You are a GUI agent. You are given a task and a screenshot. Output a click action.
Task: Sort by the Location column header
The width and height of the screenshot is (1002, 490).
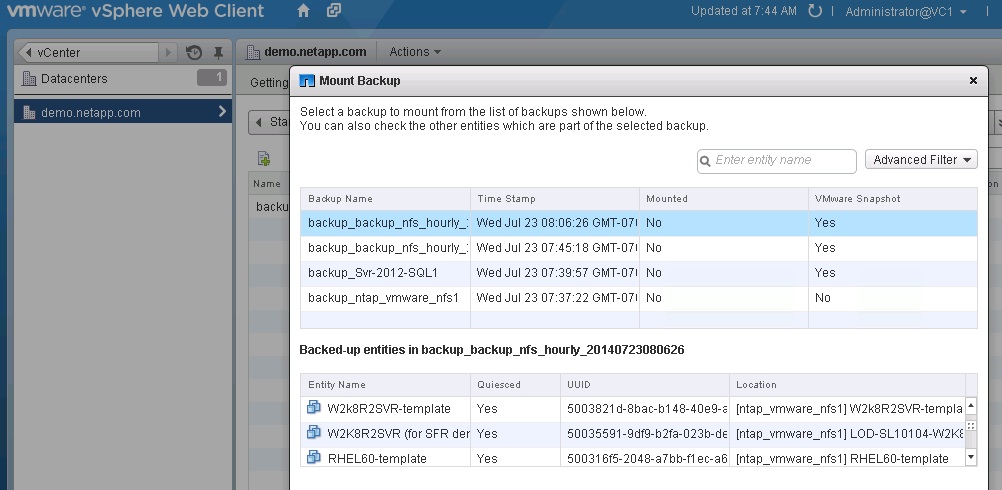tap(847, 385)
